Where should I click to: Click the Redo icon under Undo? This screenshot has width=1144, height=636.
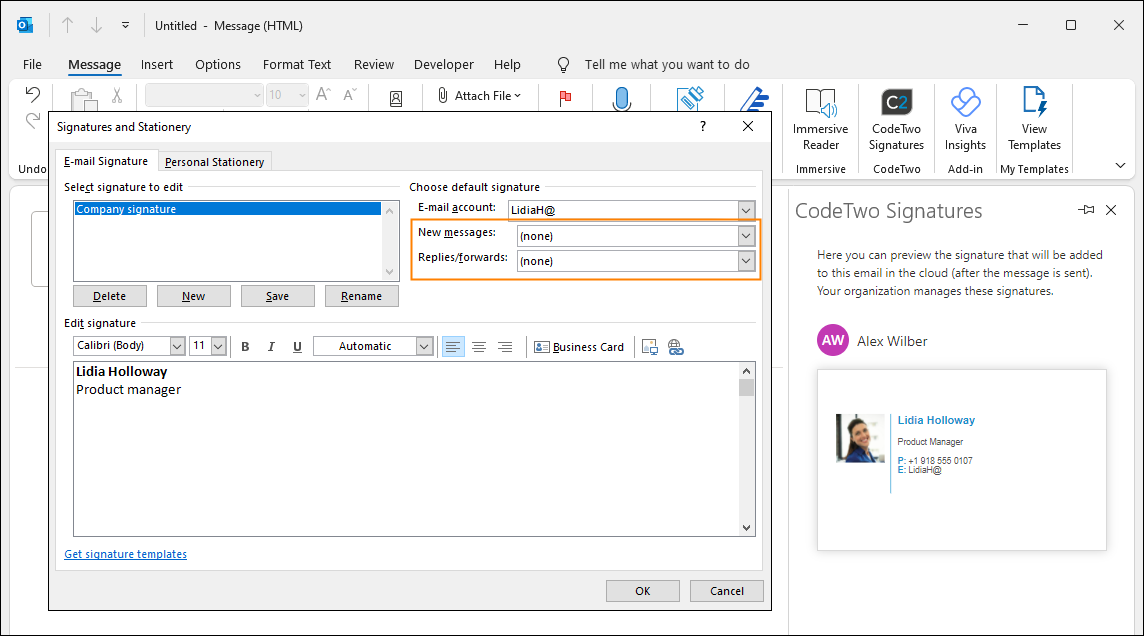coord(32,120)
